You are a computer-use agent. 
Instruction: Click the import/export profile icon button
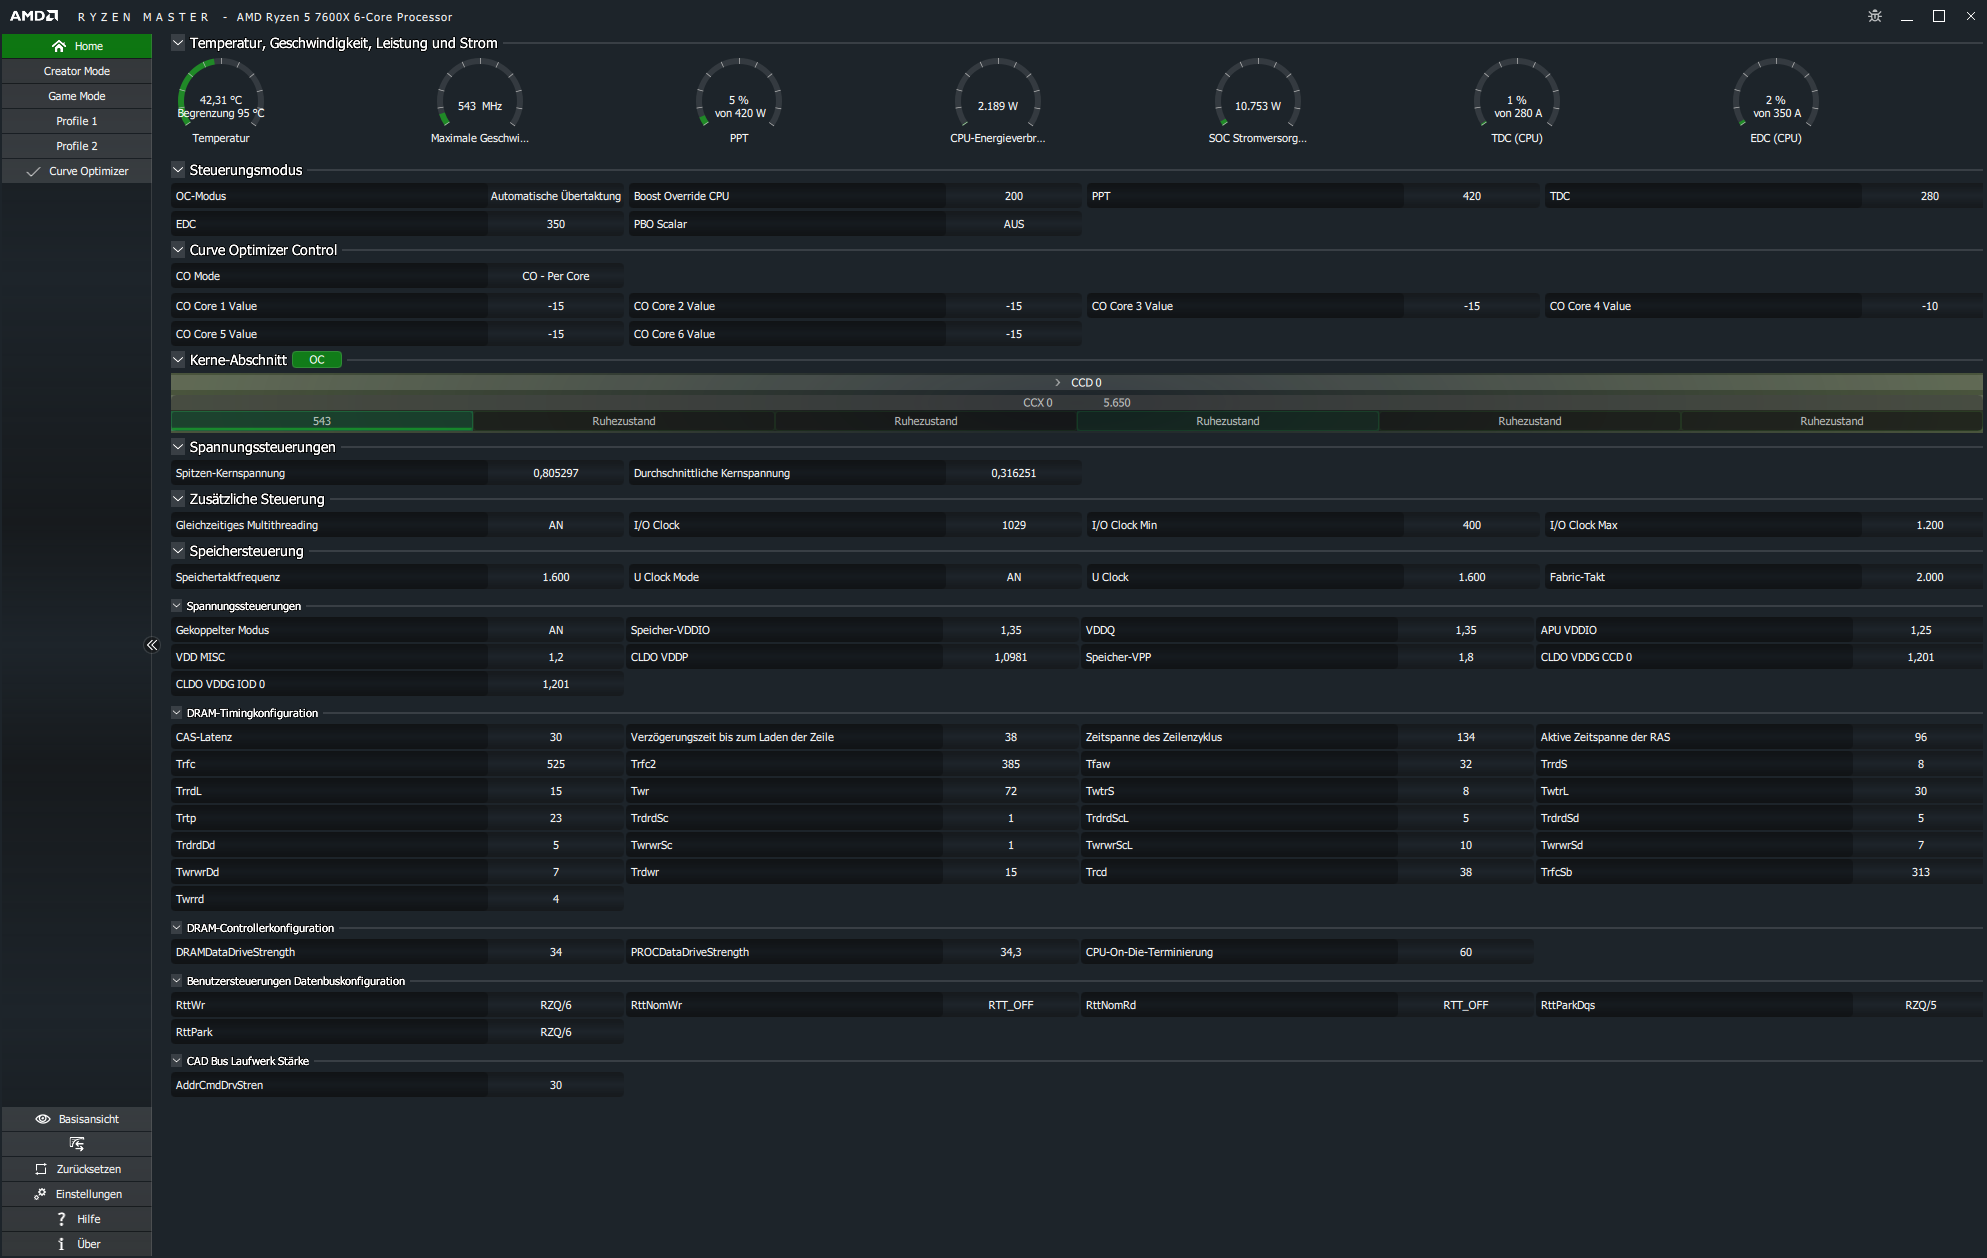[77, 1144]
